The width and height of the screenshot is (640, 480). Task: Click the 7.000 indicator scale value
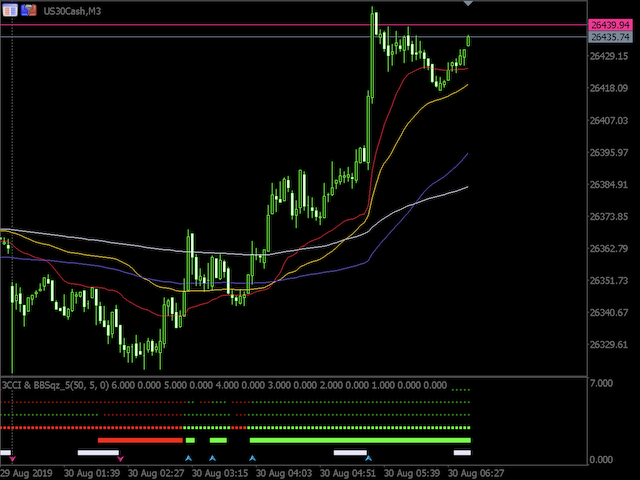click(602, 384)
